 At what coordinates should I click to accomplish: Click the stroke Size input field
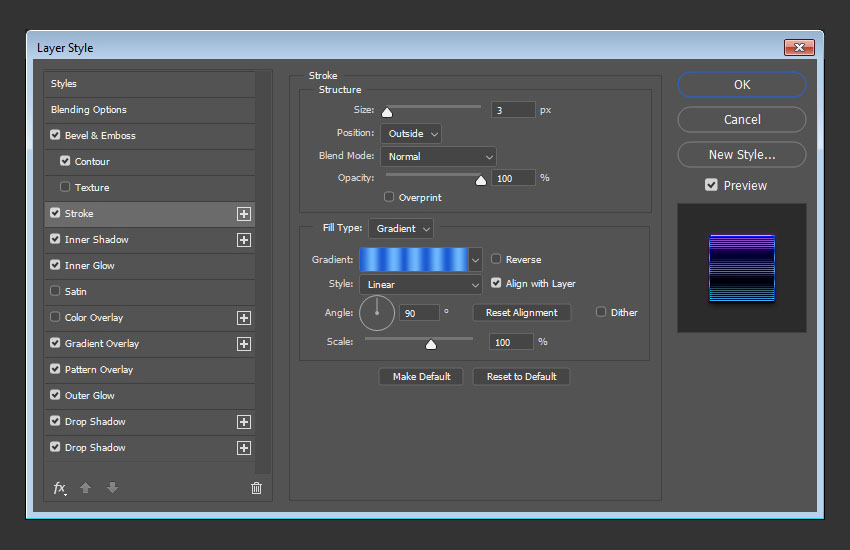(x=513, y=110)
